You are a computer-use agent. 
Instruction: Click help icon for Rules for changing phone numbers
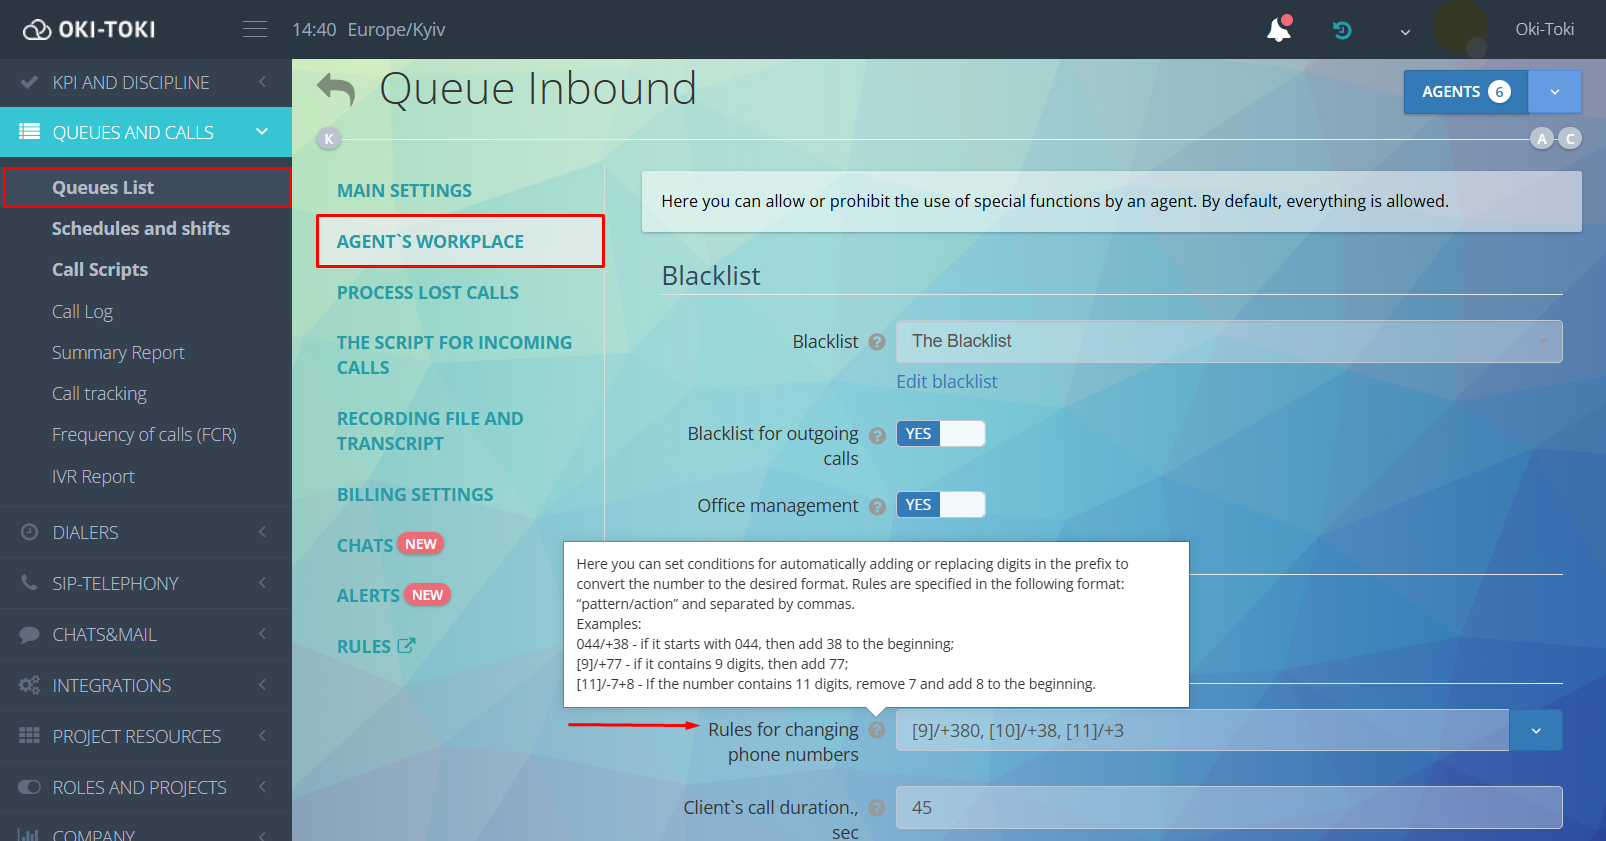(x=877, y=730)
